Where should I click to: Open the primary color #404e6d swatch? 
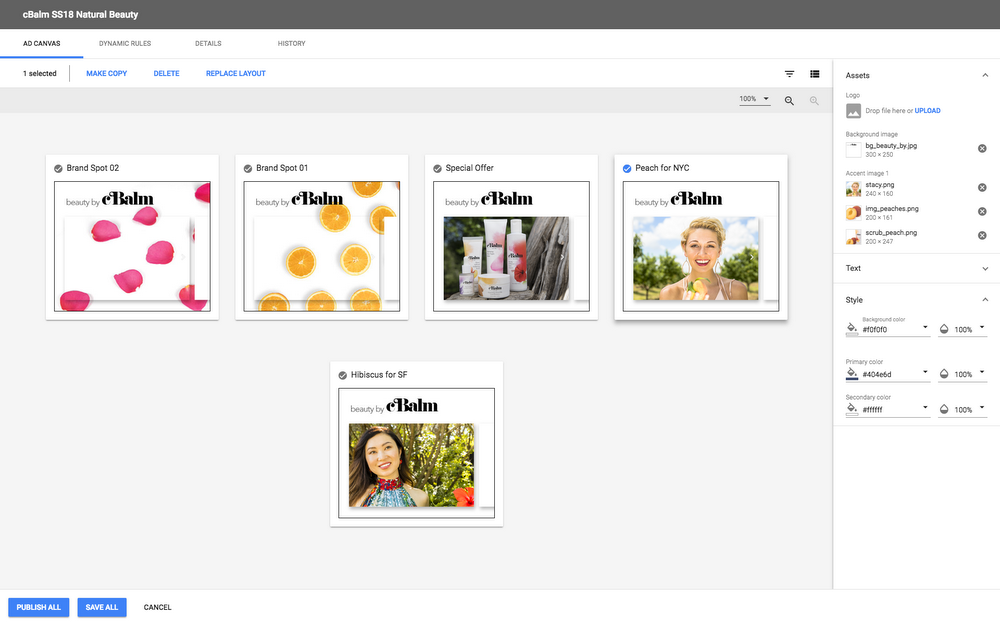[x=852, y=374]
